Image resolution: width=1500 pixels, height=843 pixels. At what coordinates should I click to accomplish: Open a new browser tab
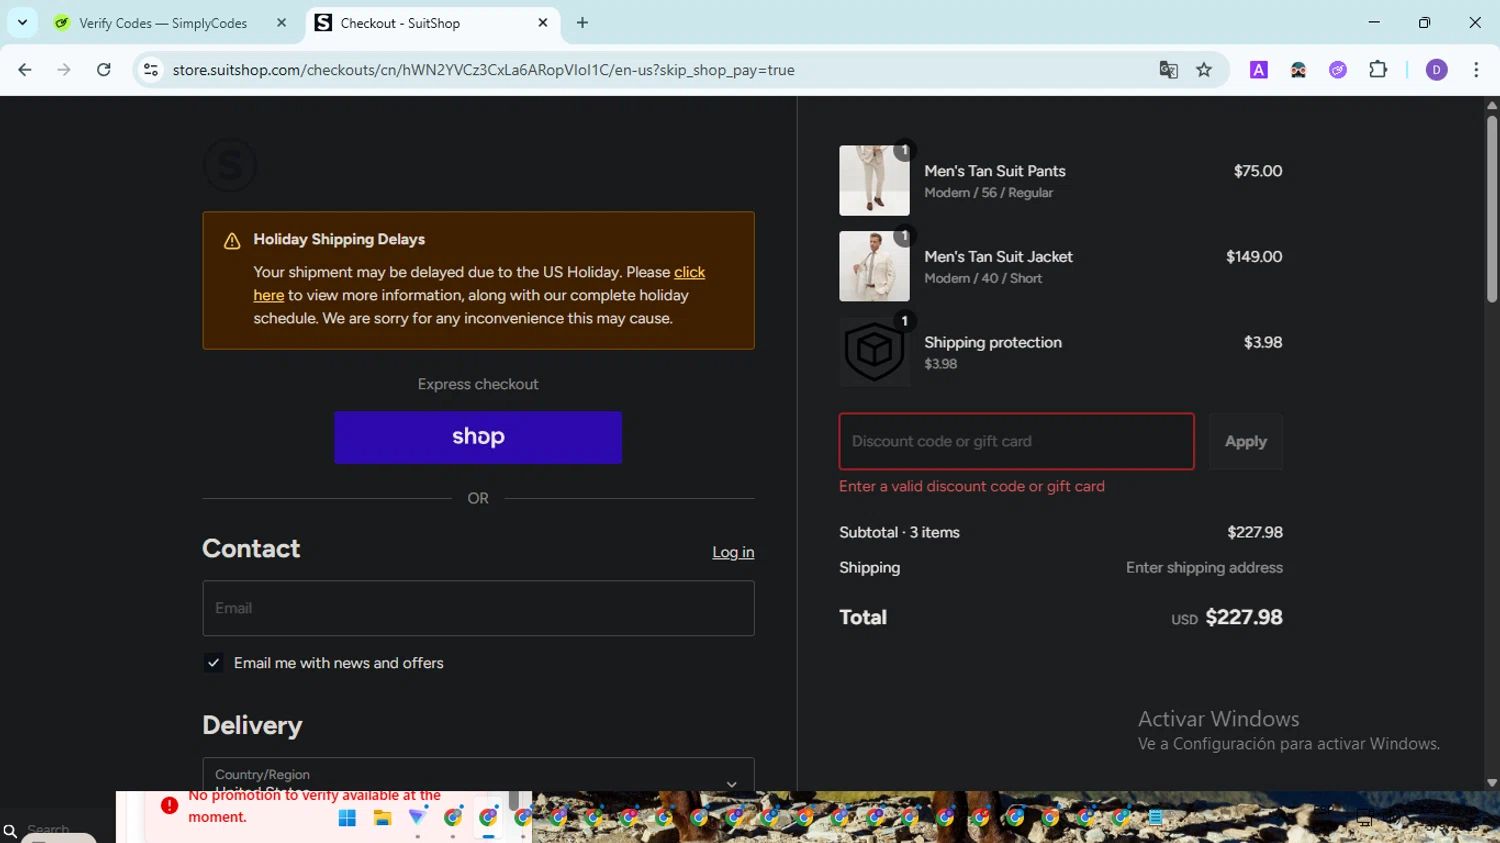tap(582, 22)
